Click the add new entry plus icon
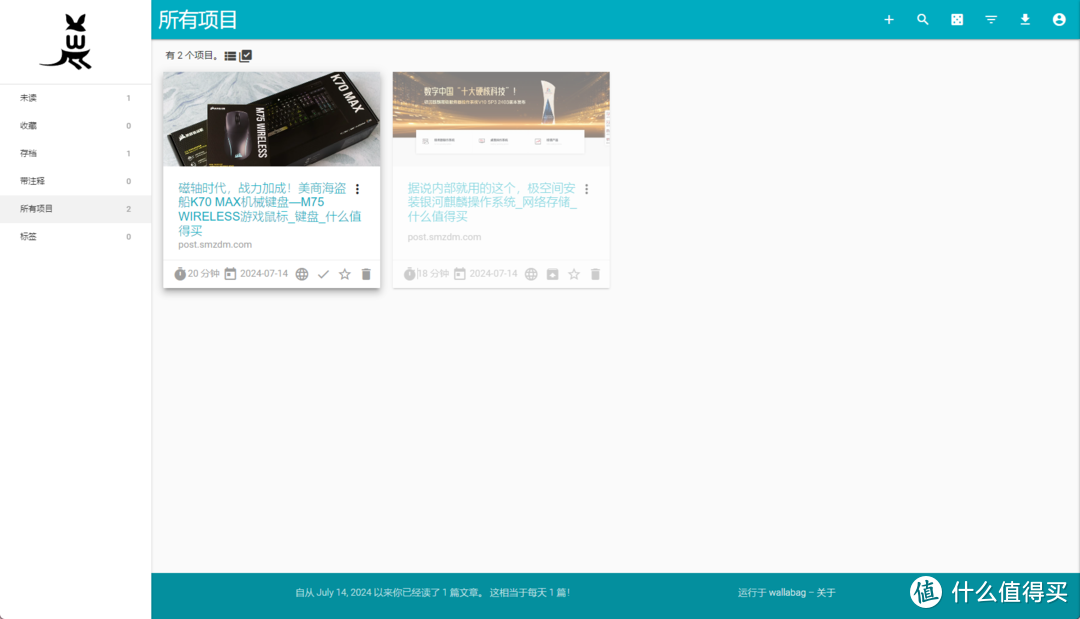The height and width of the screenshot is (619, 1080). [888, 20]
